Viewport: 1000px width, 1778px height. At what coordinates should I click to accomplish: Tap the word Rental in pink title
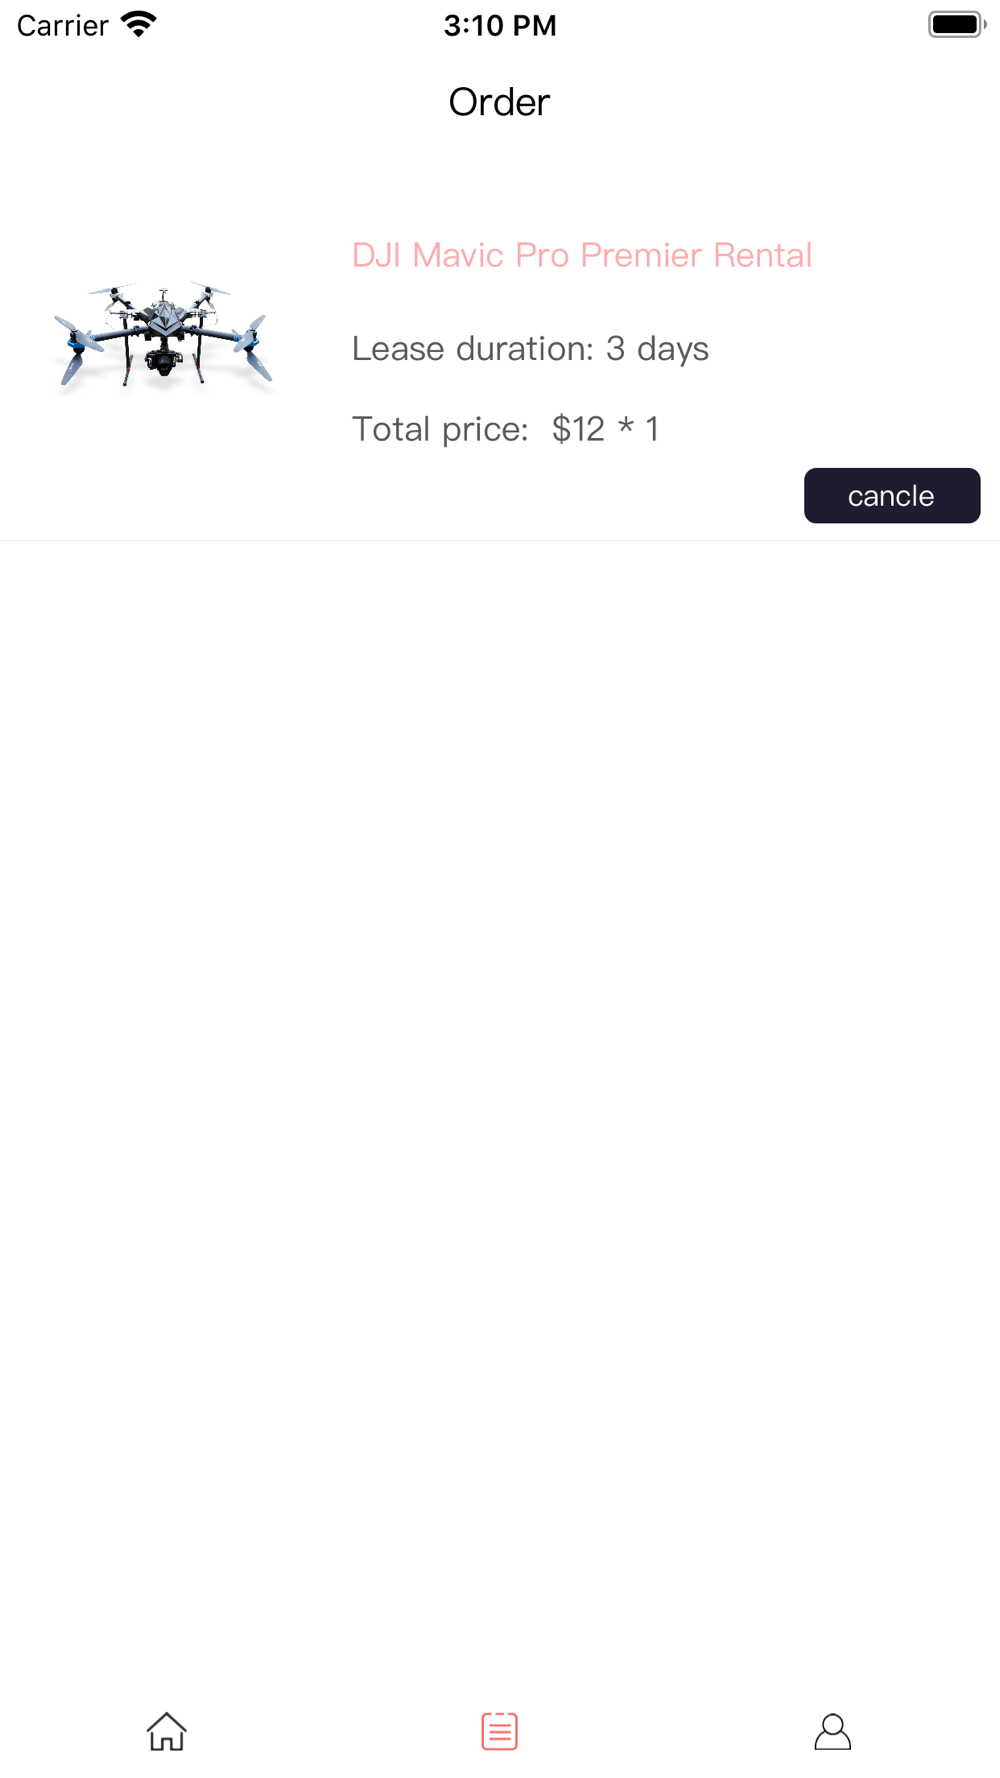762,255
